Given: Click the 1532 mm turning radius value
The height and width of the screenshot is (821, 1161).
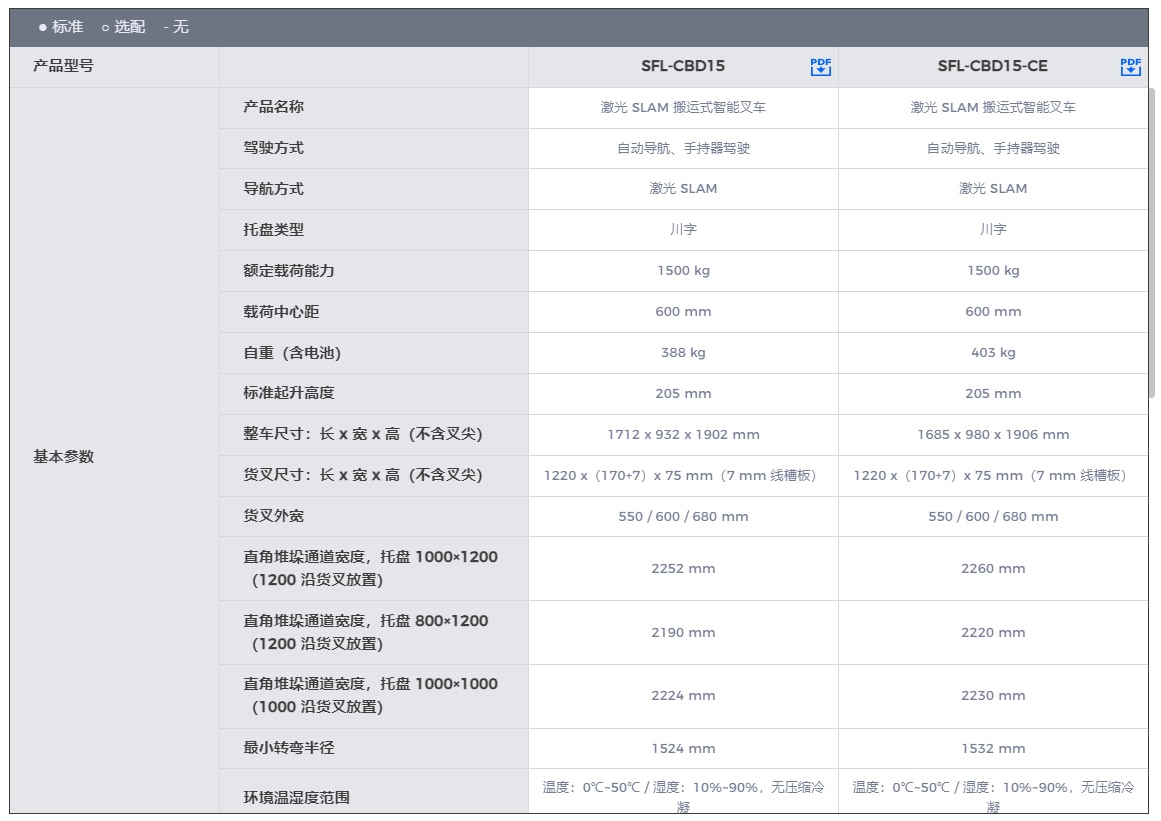Looking at the screenshot, I should [992, 748].
